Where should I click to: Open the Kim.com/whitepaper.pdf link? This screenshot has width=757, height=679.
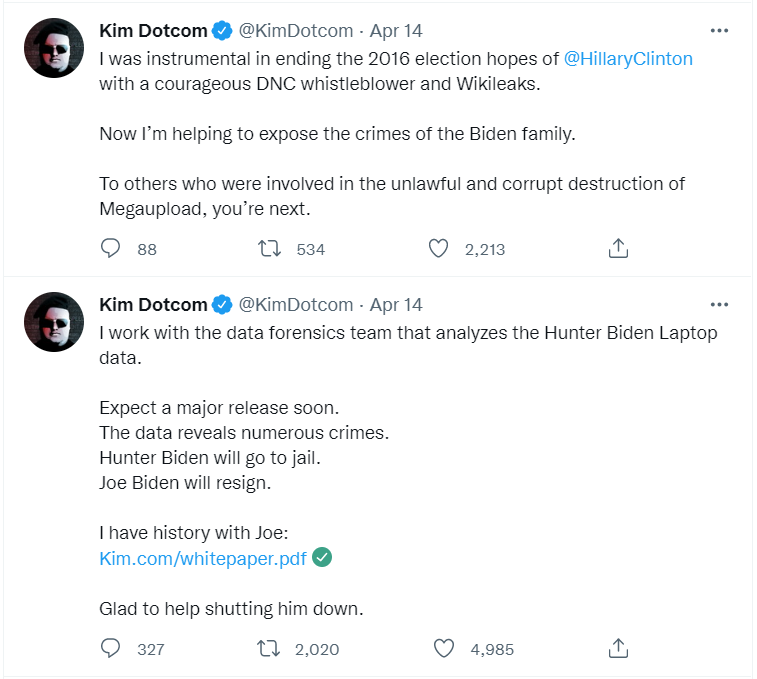[x=203, y=558]
